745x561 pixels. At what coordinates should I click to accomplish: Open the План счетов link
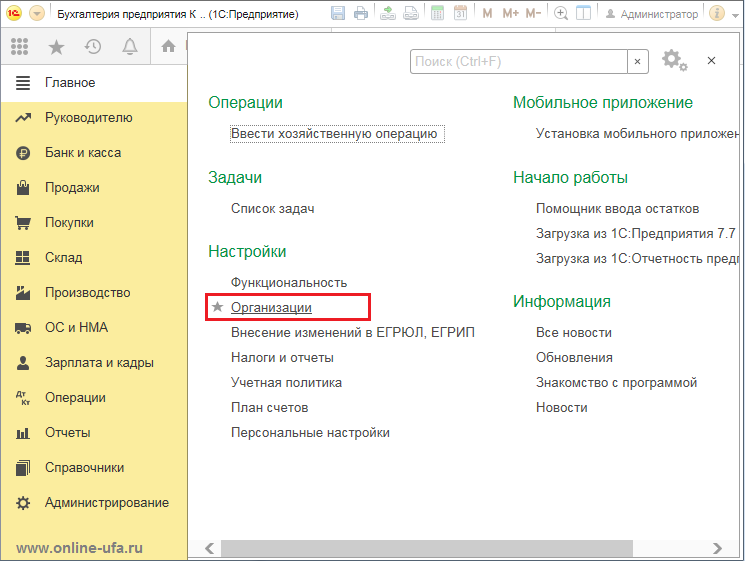269,408
